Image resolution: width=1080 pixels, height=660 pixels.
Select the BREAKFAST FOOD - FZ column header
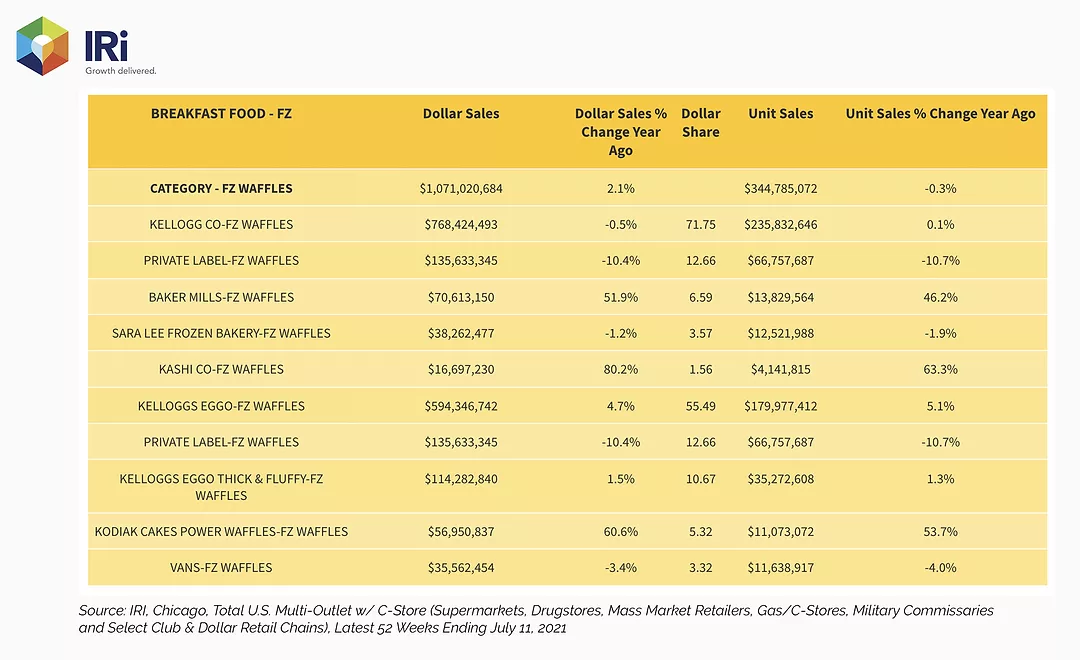click(x=221, y=114)
